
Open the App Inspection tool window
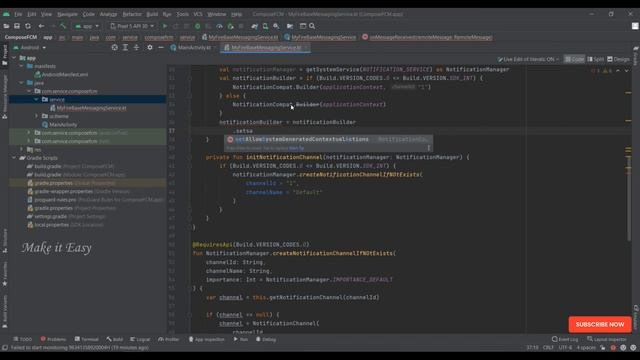coord(207,339)
